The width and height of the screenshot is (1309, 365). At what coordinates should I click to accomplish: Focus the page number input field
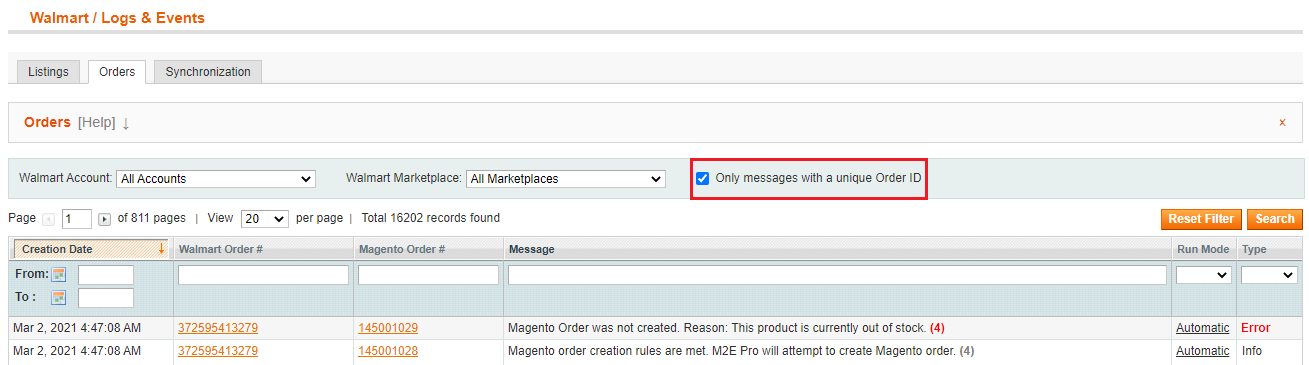click(x=77, y=219)
